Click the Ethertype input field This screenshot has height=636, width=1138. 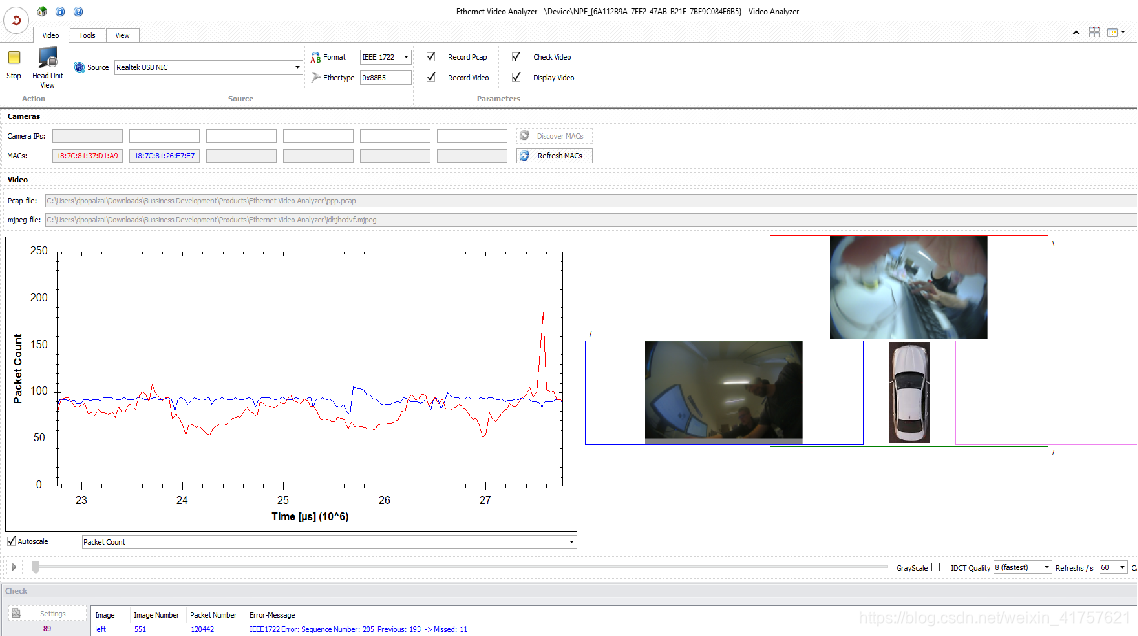coord(385,77)
